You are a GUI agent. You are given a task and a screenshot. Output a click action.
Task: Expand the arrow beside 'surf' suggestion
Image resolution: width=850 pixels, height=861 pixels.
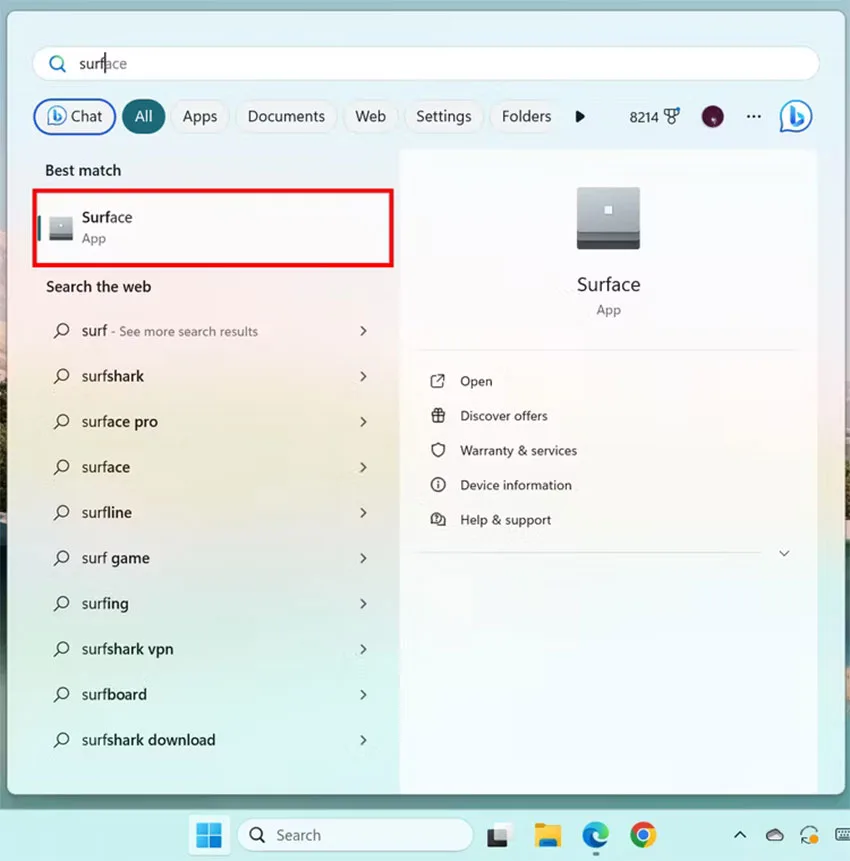coord(363,331)
